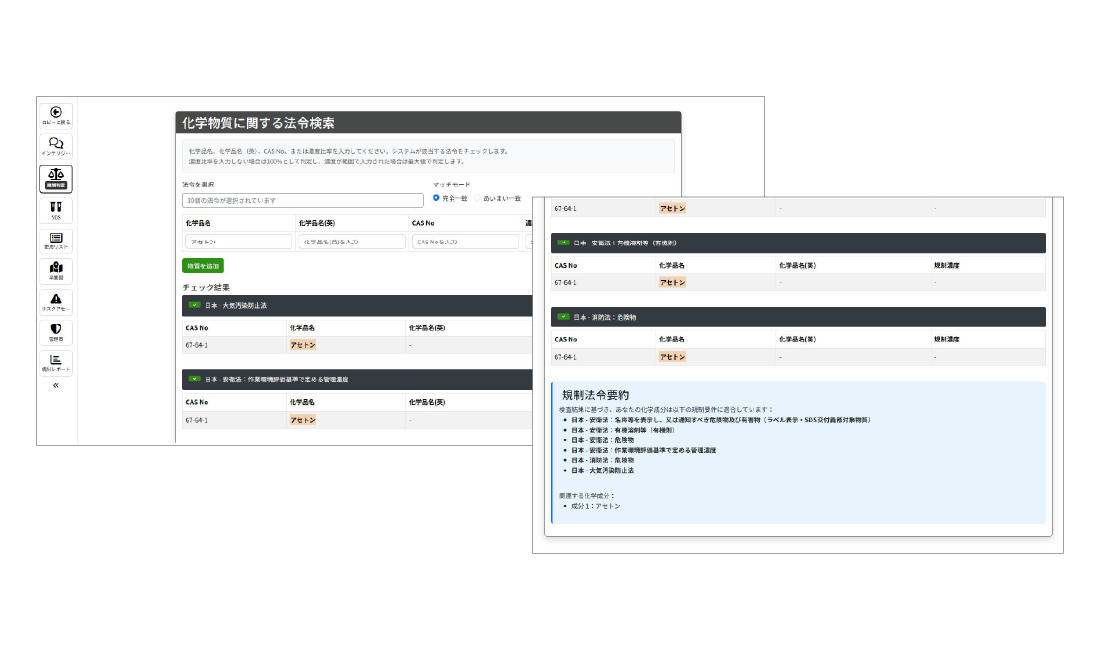Collapse the 日本 - 大気汚染防止法 section
Image resolution: width=1100 pixels, height=650 pixels.
click(x=194, y=304)
